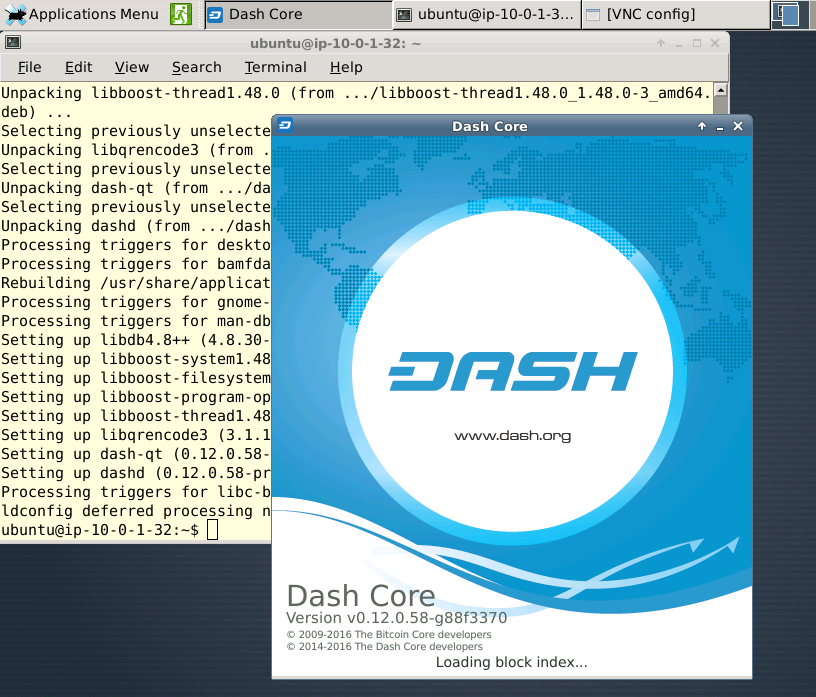Click the 'ldconfig deferred processing' line

pyautogui.click(x=136, y=511)
